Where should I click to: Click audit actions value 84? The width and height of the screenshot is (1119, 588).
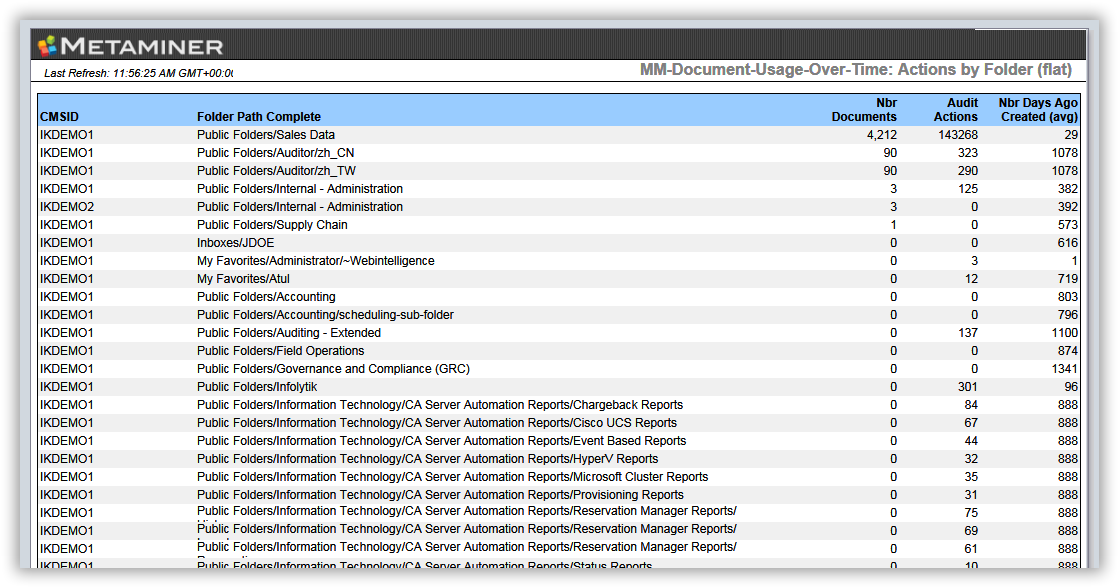(x=971, y=405)
